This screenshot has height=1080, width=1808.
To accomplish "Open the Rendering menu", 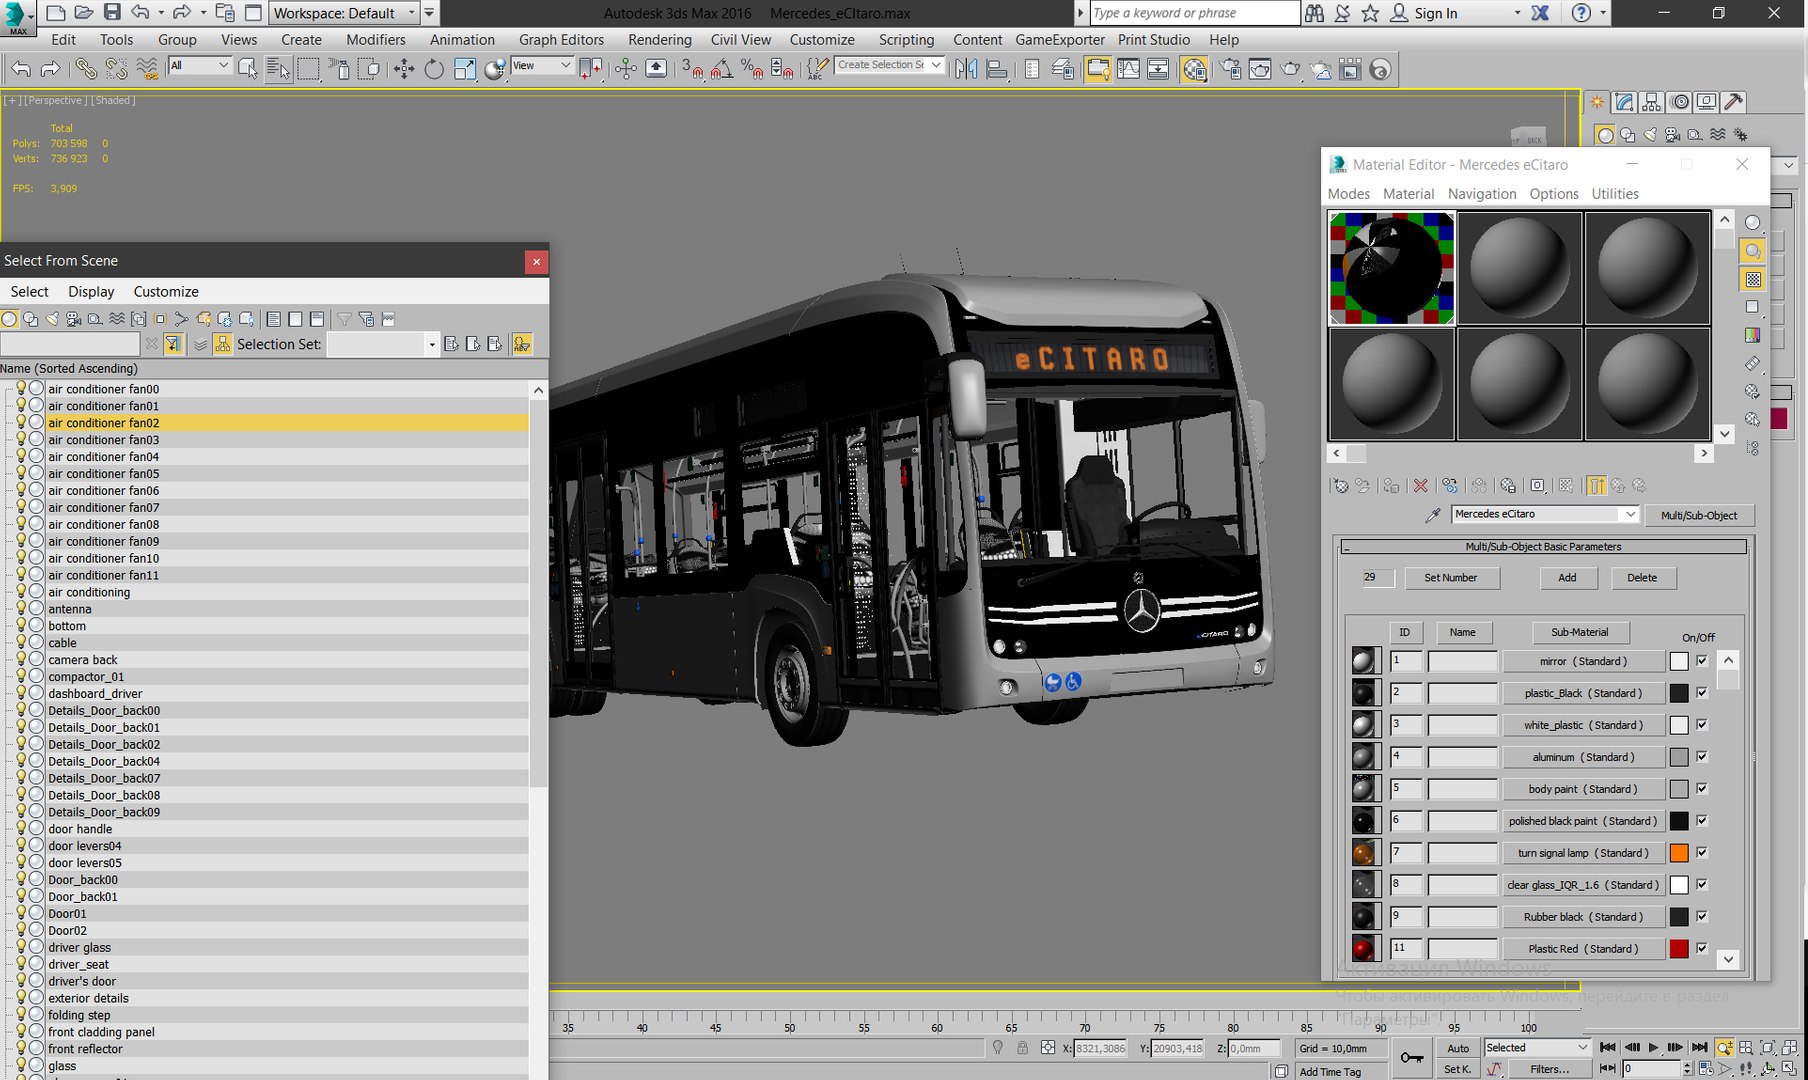I will point(659,40).
